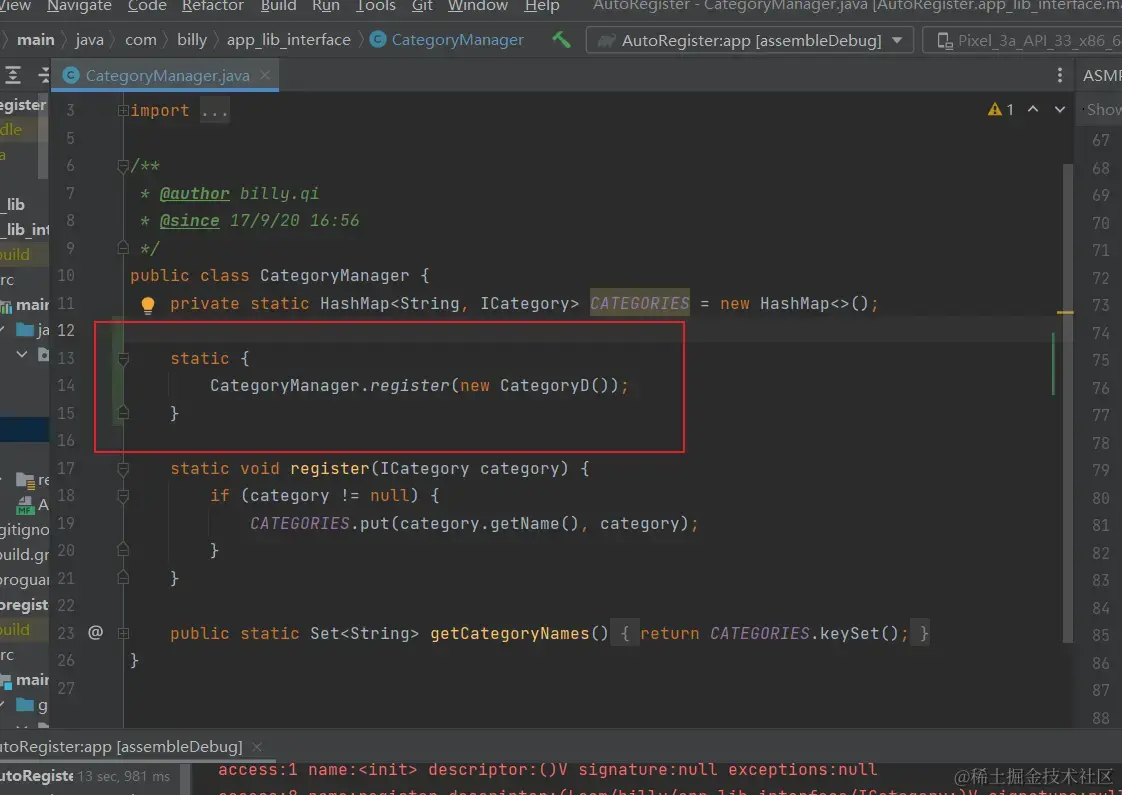Click the folded return CATEGORIES.keySet() body
The height and width of the screenshot is (795, 1122).
(x=770, y=633)
